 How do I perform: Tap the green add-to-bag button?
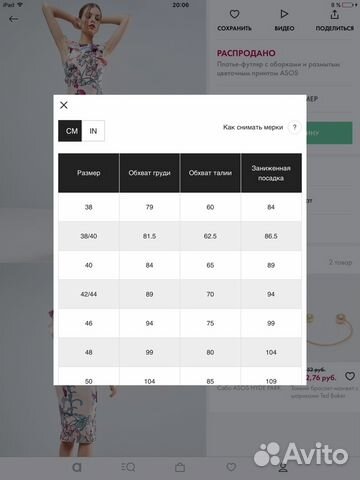[x=329, y=133]
